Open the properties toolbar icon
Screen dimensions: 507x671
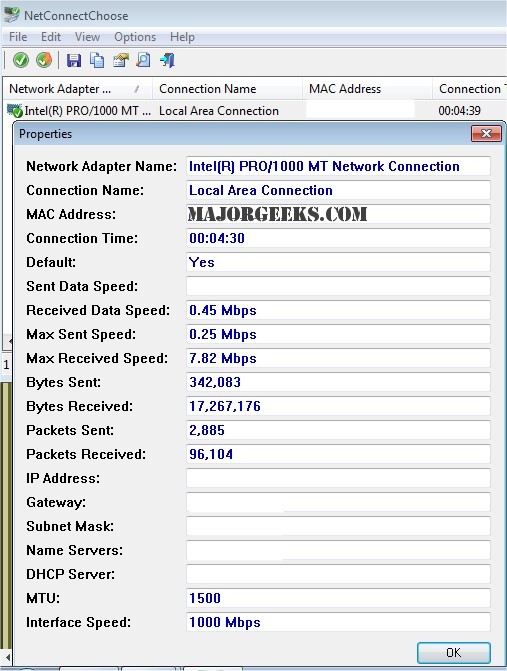pos(121,60)
